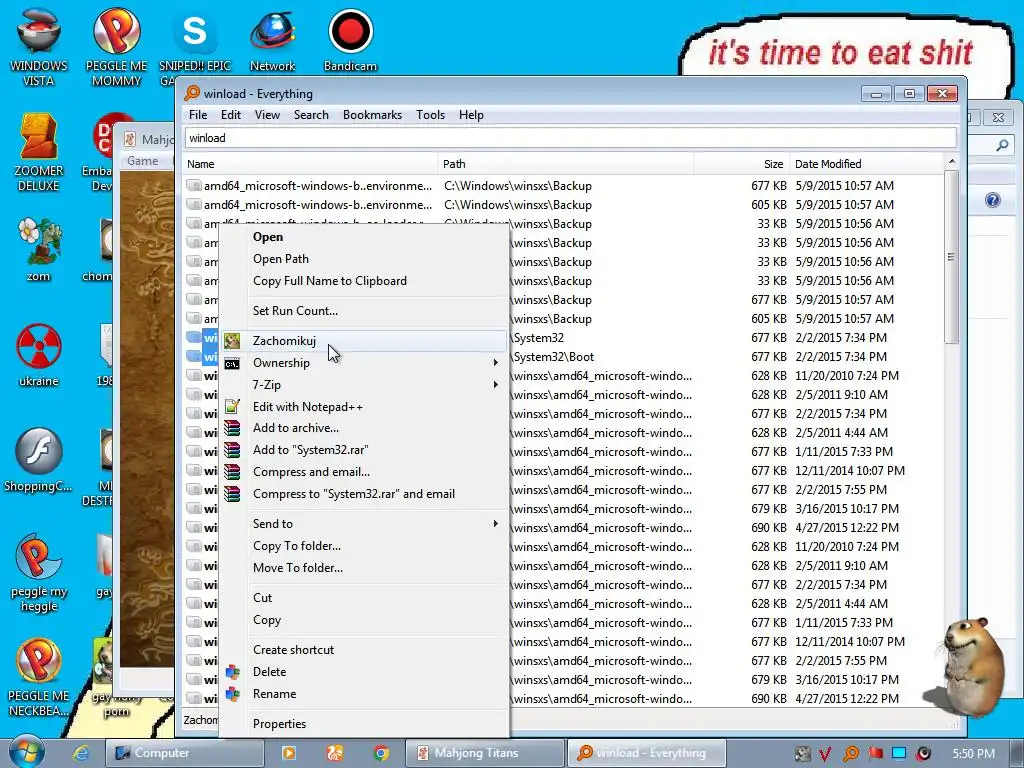Select the ShoppingC... Flash desktop icon
Viewport: 1024px width, 768px height.
[x=39, y=460]
